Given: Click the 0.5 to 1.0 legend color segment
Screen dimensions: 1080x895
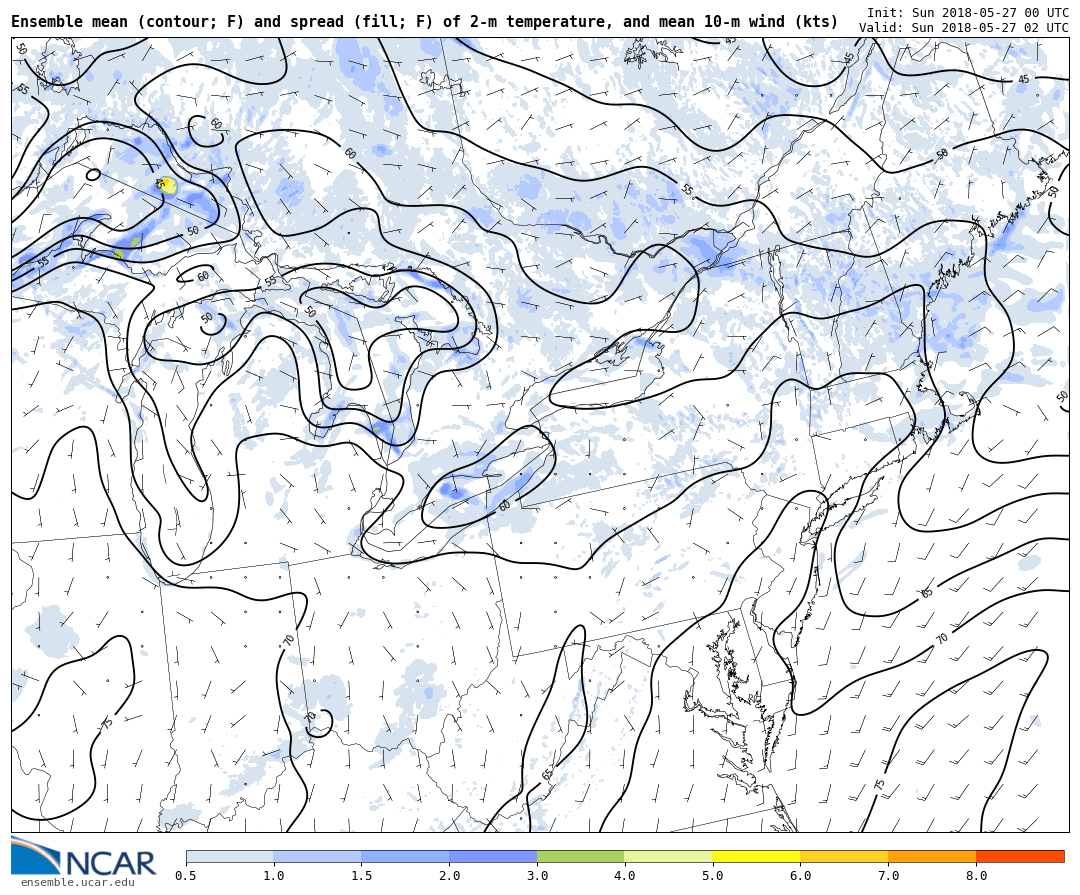Looking at the screenshot, I should point(230,856).
